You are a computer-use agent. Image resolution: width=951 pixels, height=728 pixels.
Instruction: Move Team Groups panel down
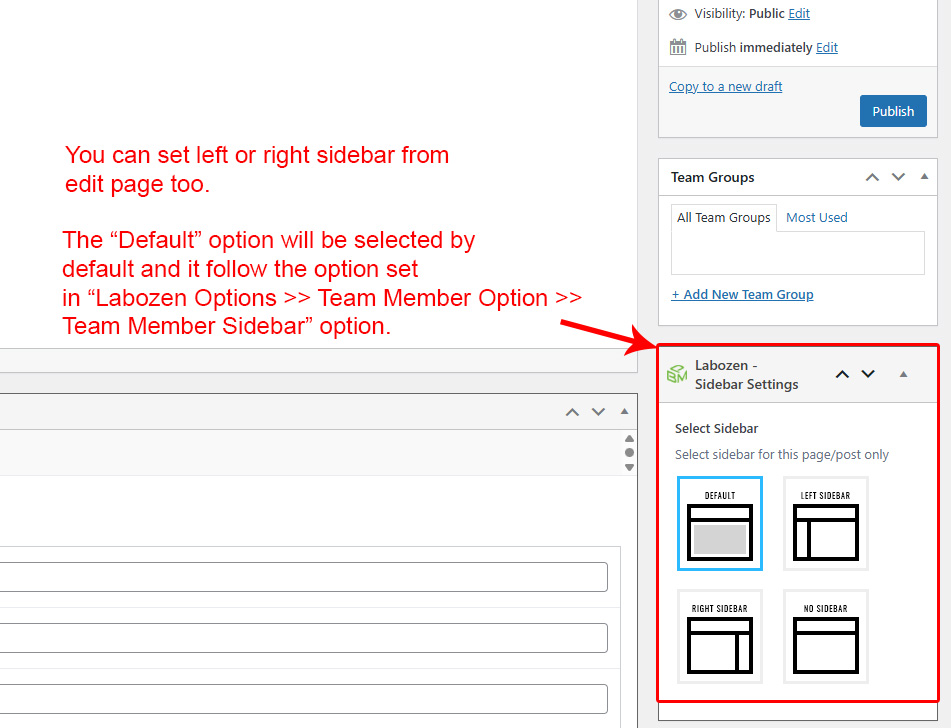898,177
